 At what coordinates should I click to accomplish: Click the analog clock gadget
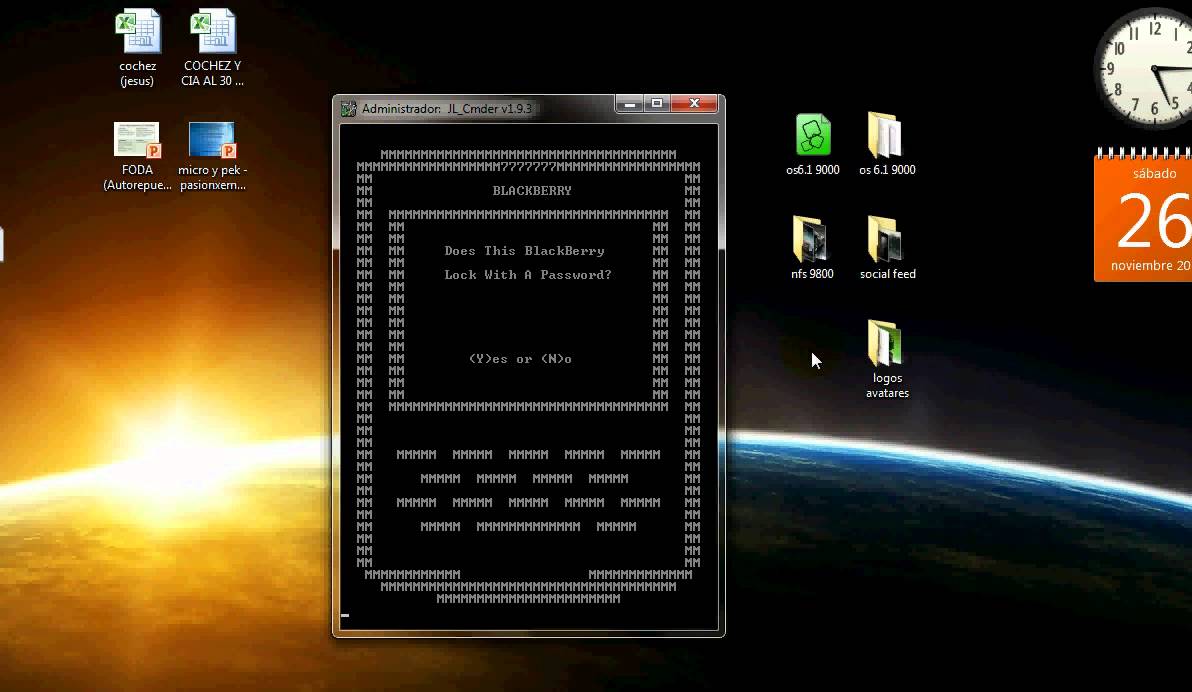pyautogui.click(x=1150, y=68)
